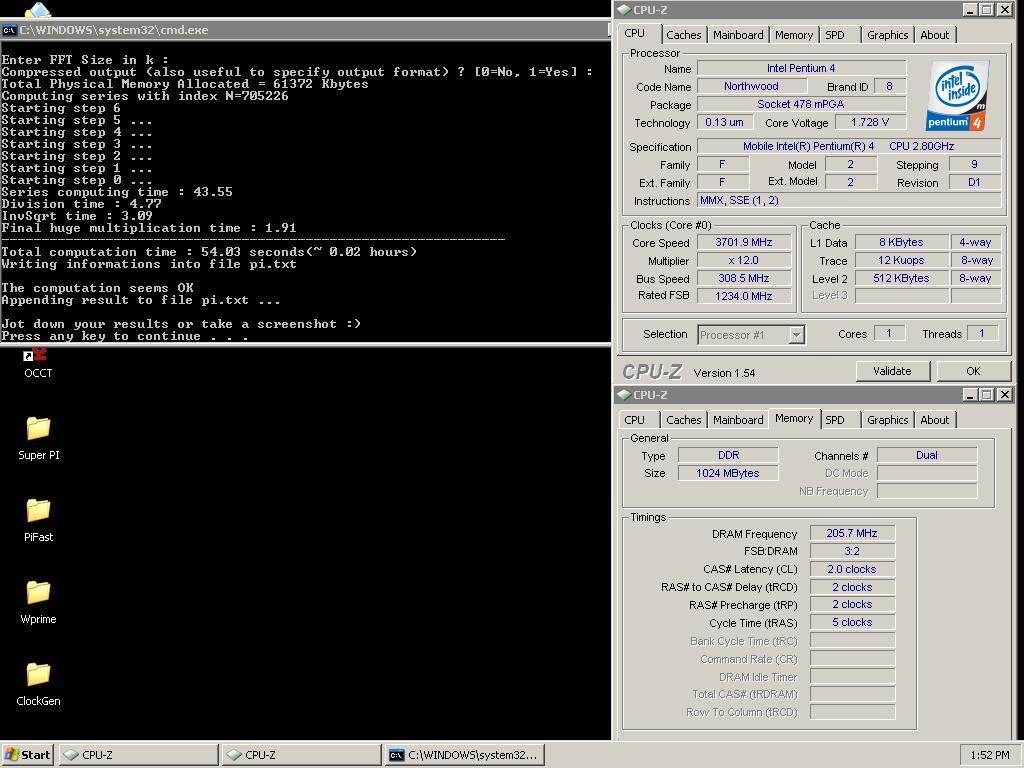Image resolution: width=1024 pixels, height=768 pixels.
Task: Click OK in upper CPU-Z window
Action: 973,371
